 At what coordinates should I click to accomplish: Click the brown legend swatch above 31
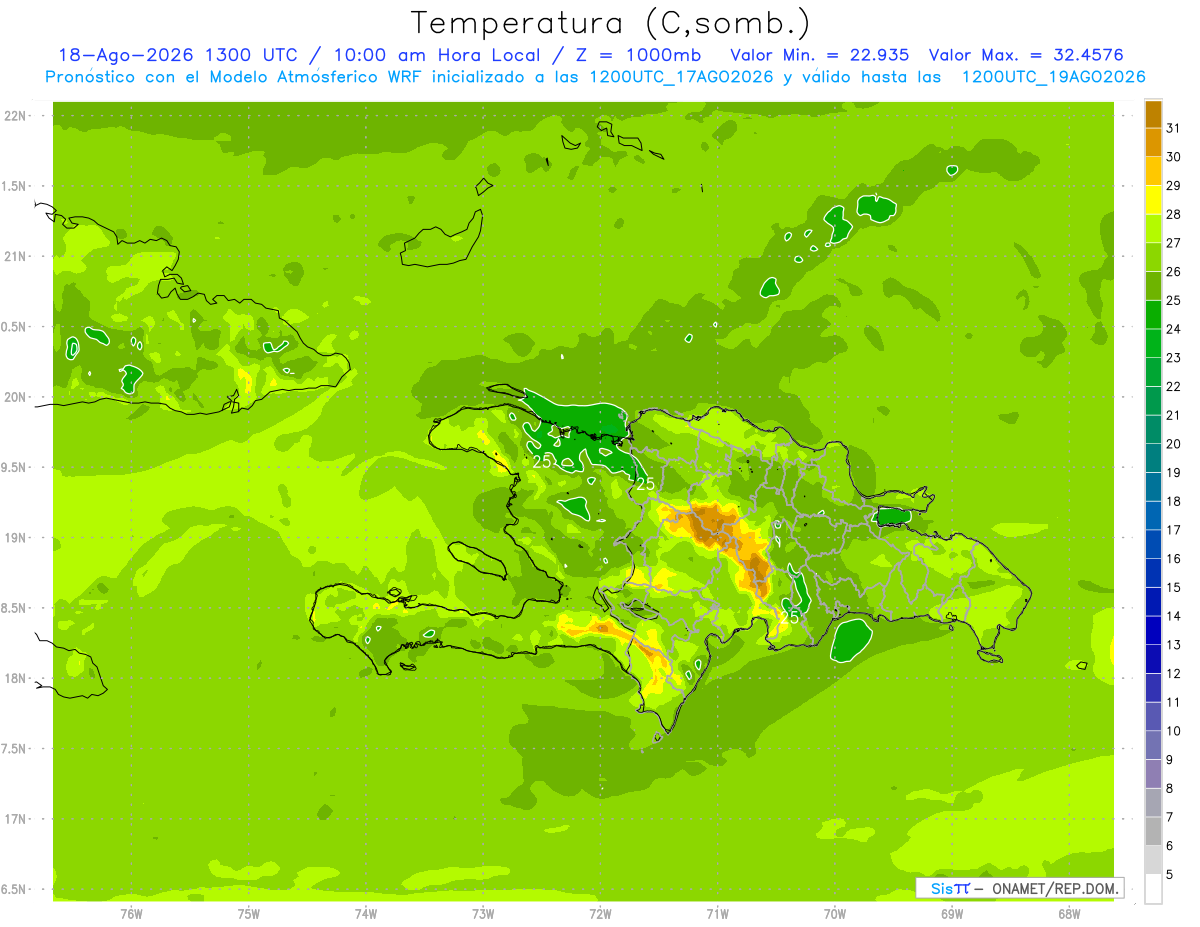point(1153,114)
